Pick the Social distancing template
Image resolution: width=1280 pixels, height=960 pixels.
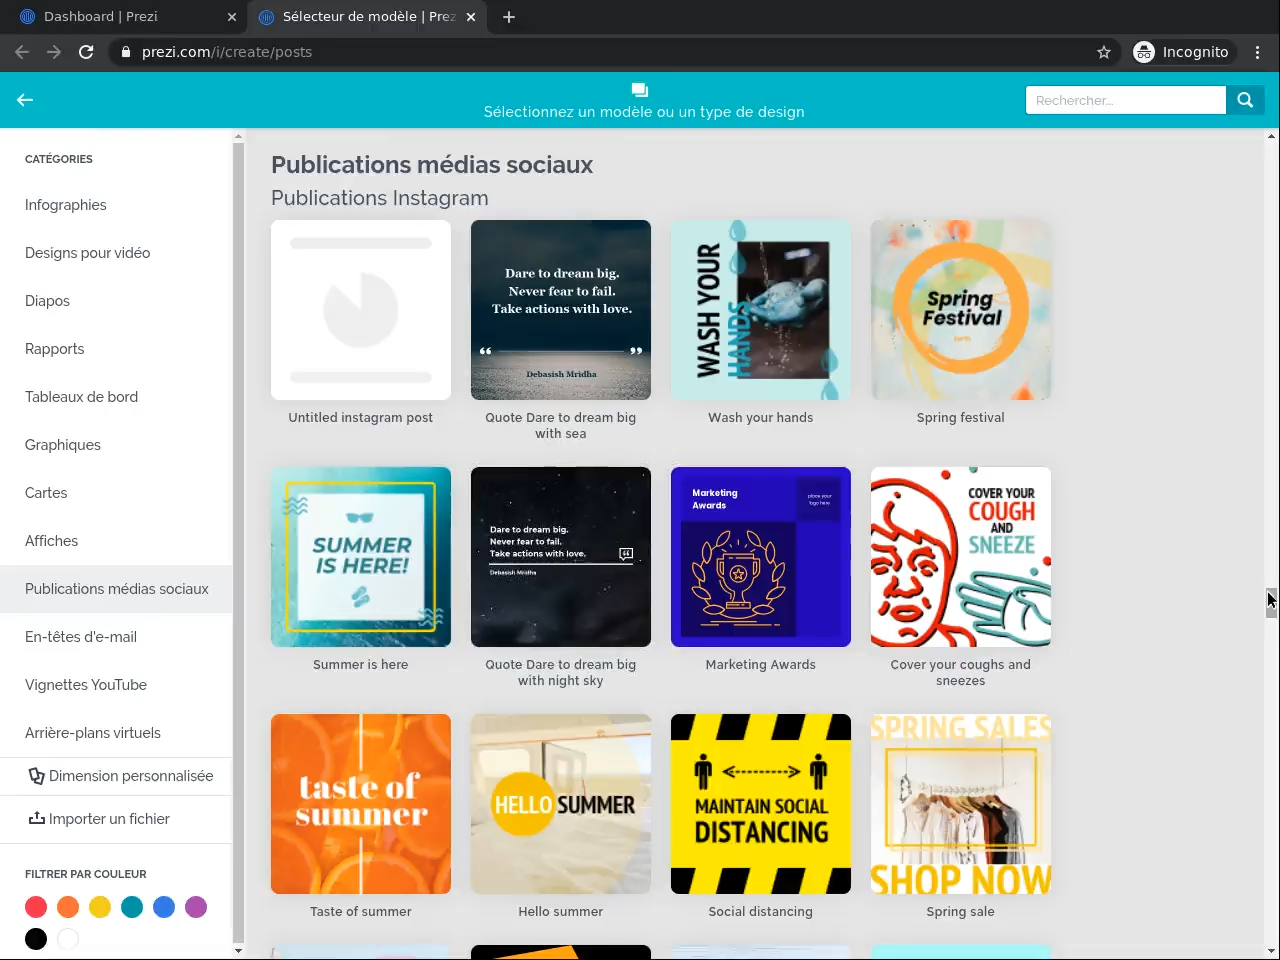tap(761, 804)
